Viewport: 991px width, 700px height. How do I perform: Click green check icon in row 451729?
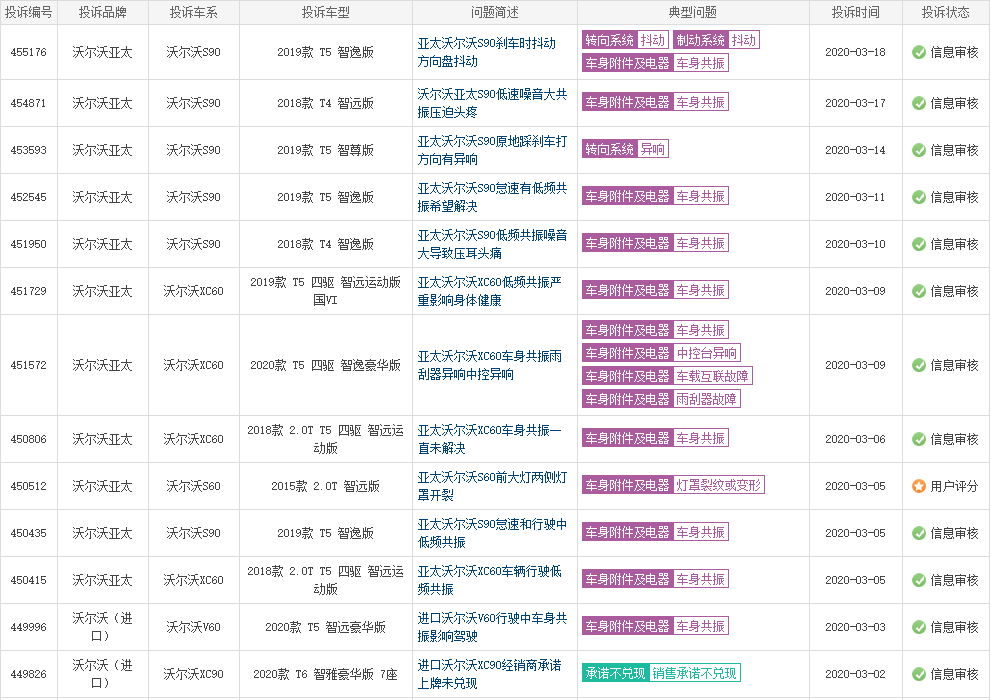(x=919, y=291)
